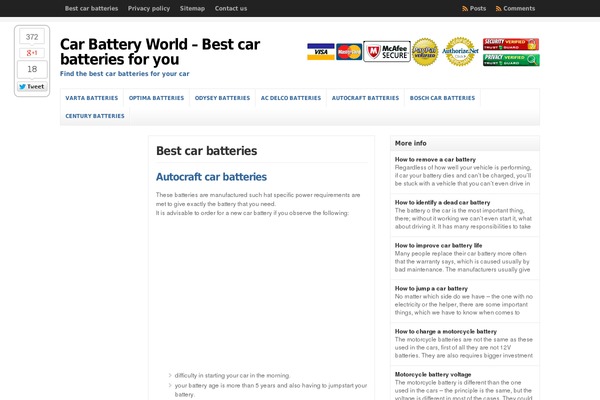Click the MasterCard badge
The image size is (600, 400).
click(x=349, y=52)
